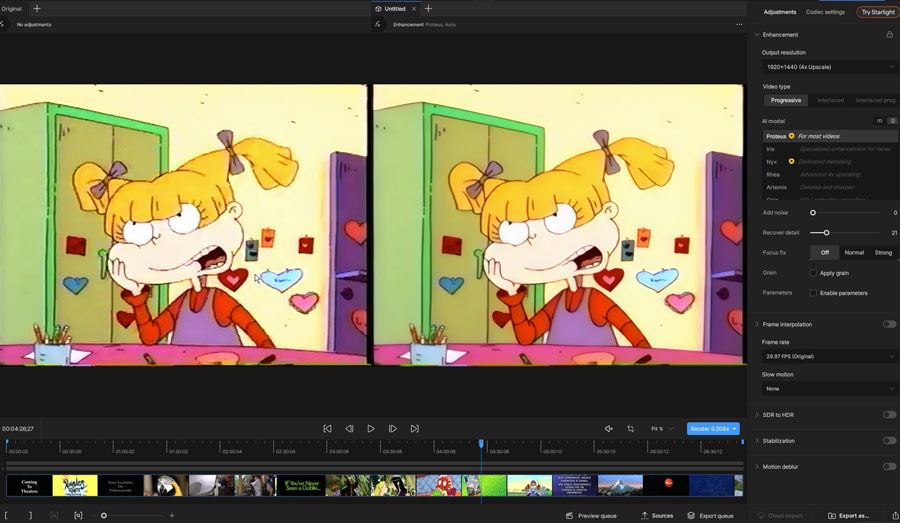Zoom in on the timeline with the plus icon
Viewport: 900px width, 523px height.
pos(172,516)
